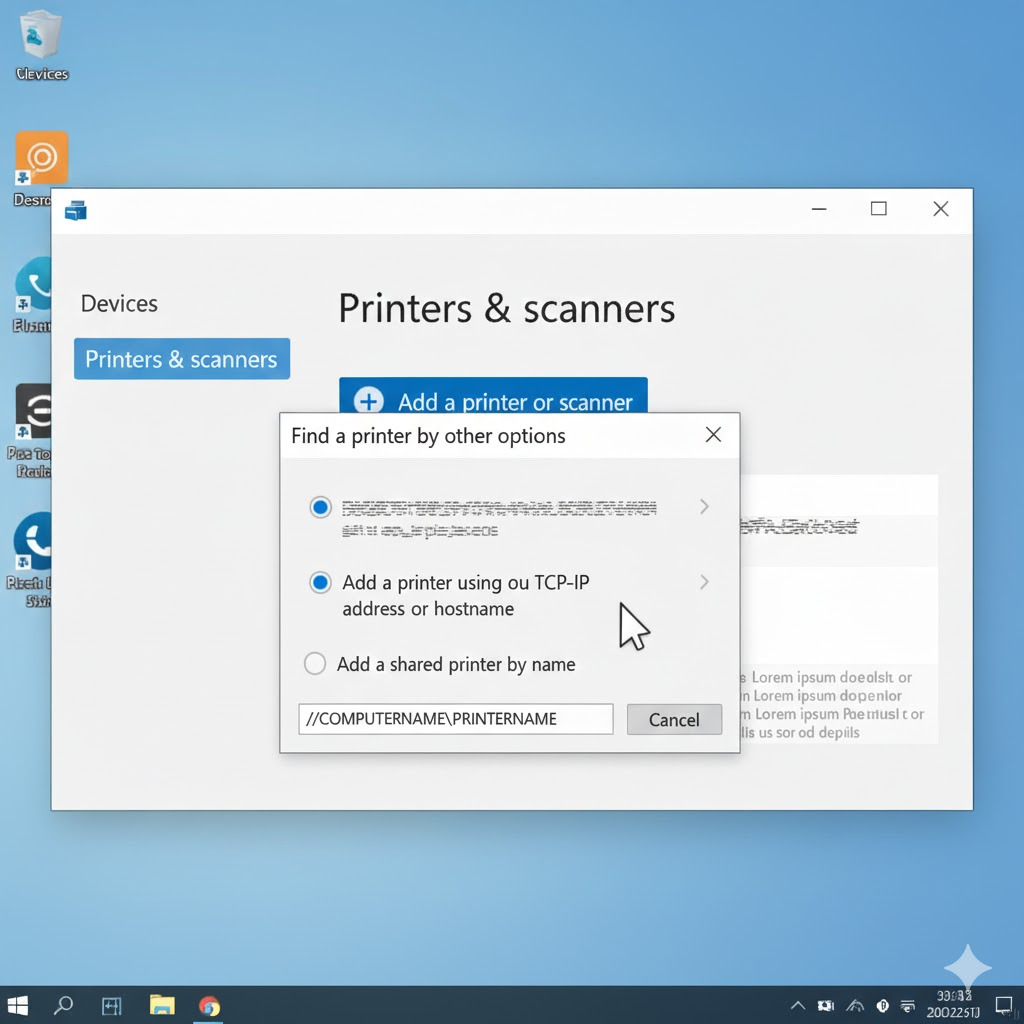Viewport: 1024px width, 1024px height.
Task: Select the TCP-IP address or hostname radio
Action: tap(320, 583)
